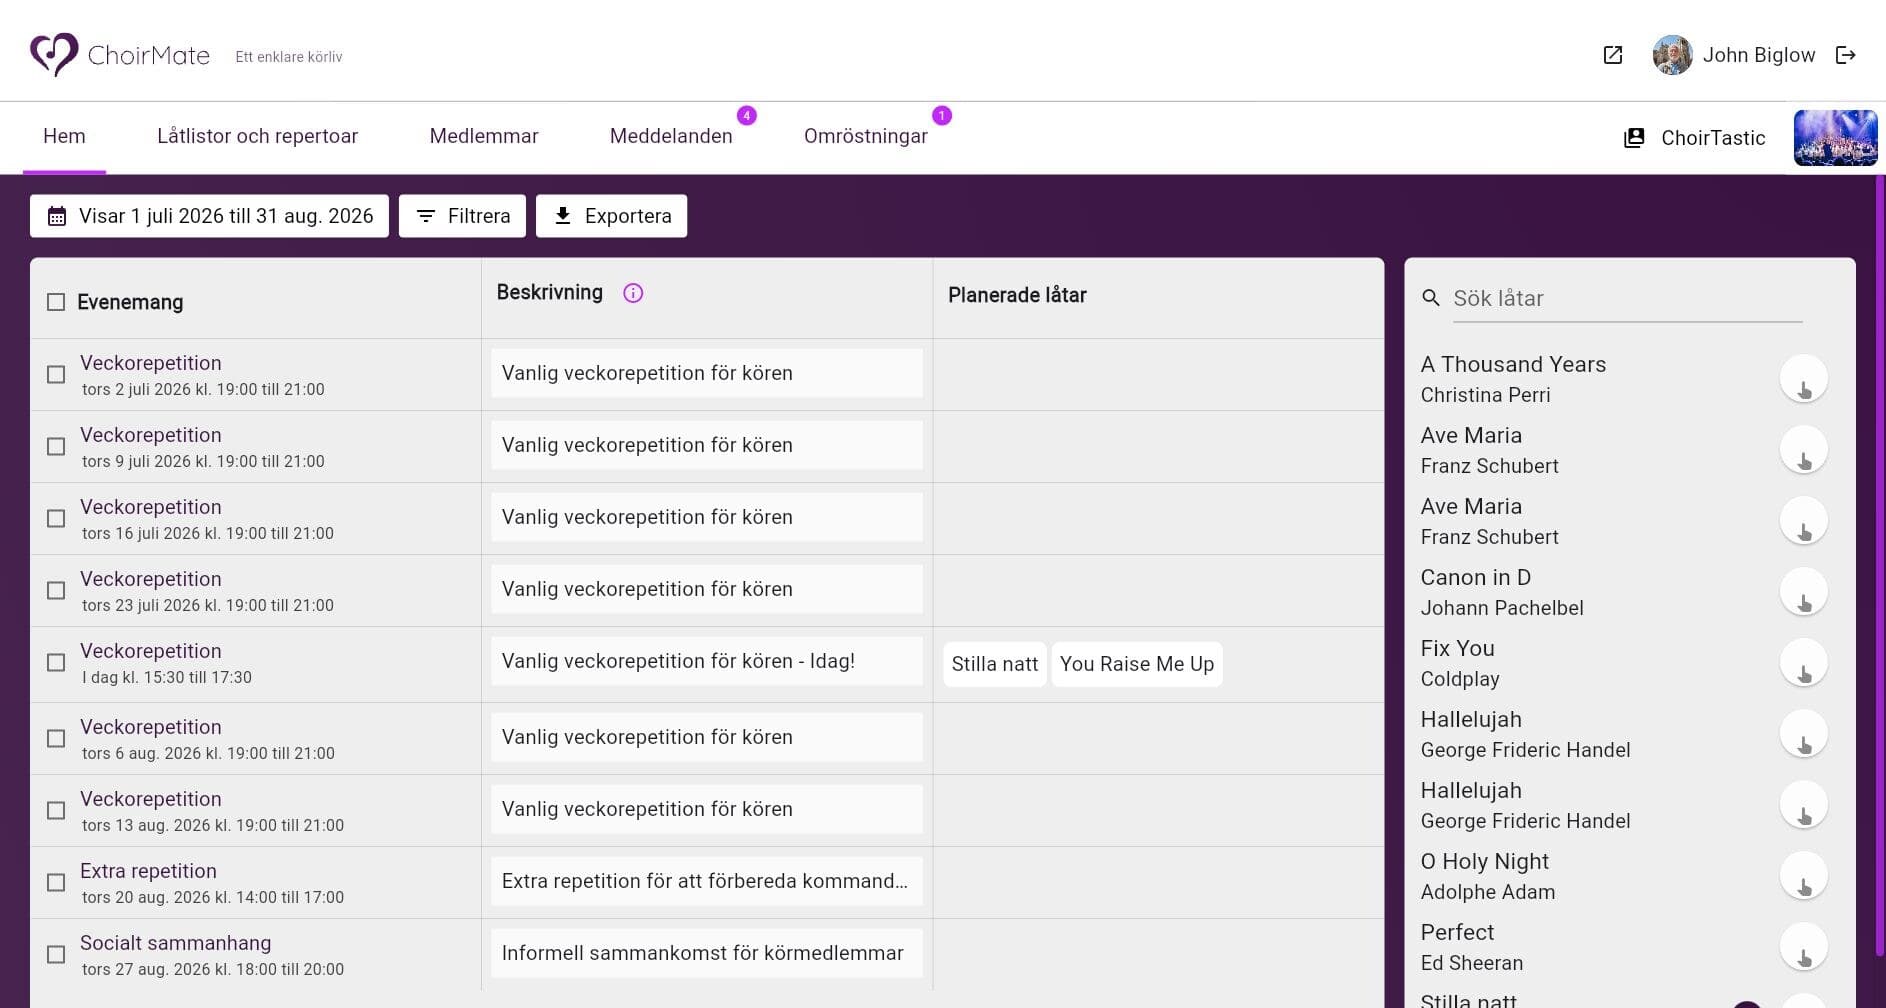Open the Socialt sammanhang event link
Viewport: 1886px width, 1008px height.
(x=175, y=943)
